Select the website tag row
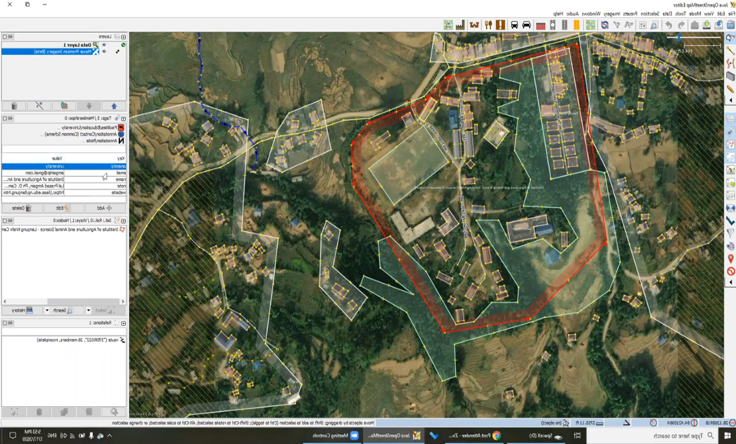736x444 pixels. tap(64, 192)
